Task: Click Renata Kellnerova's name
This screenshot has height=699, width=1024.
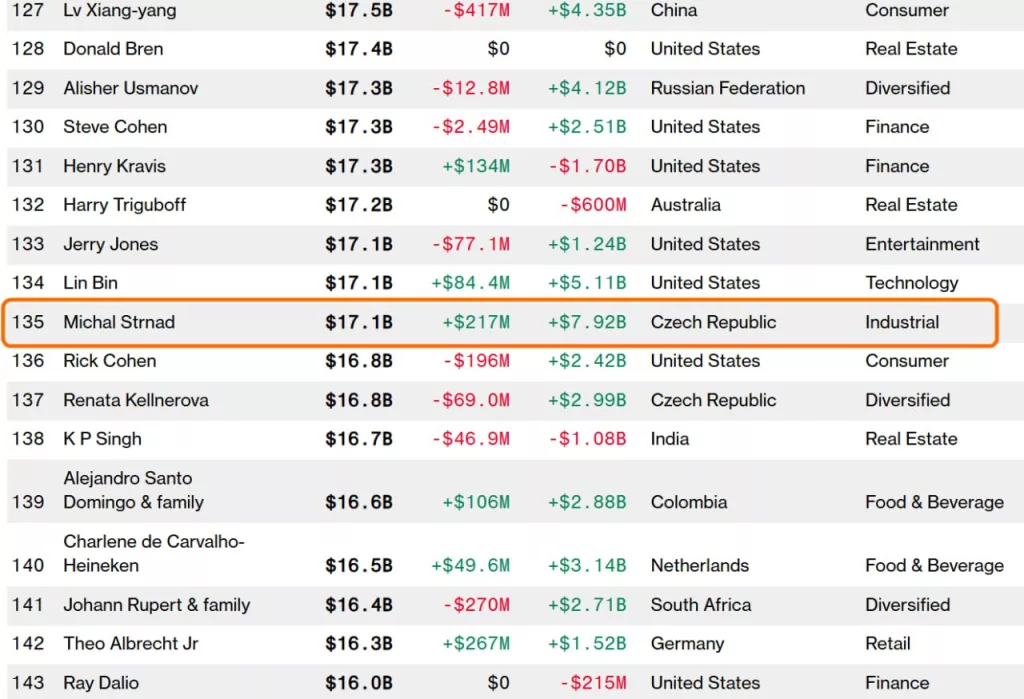Action: [x=136, y=400]
